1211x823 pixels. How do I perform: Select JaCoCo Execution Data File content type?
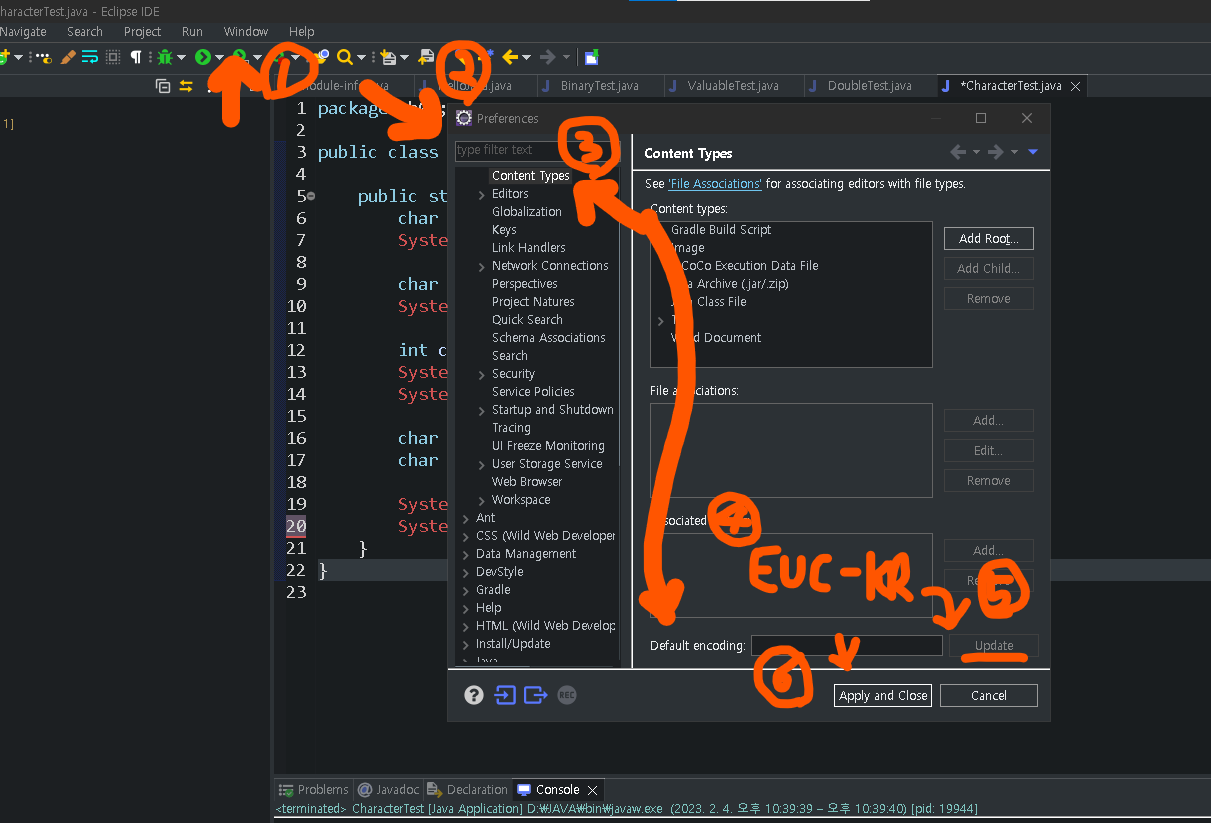(x=745, y=266)
